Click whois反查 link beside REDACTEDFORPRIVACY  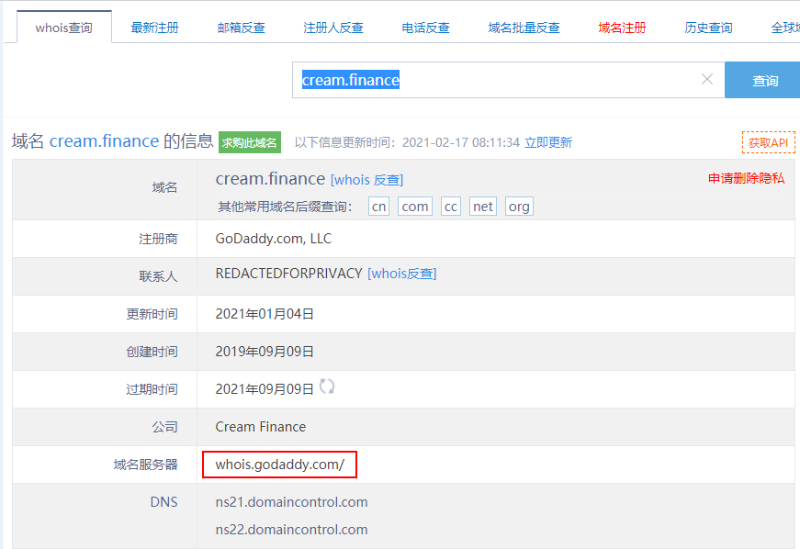click(402, 274)
